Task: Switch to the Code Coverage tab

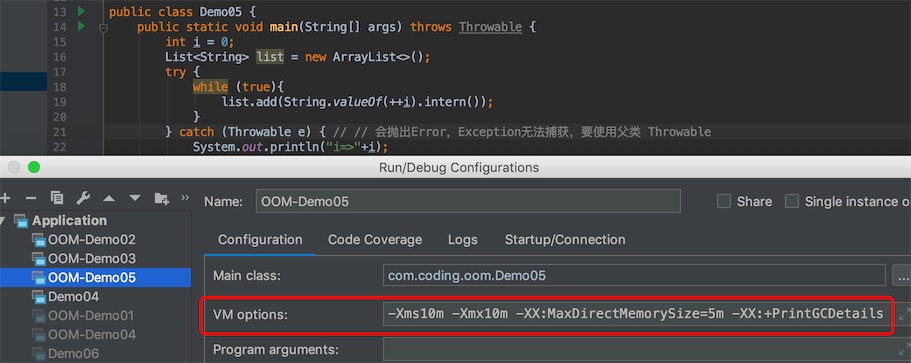Action: tap(375, 239)
